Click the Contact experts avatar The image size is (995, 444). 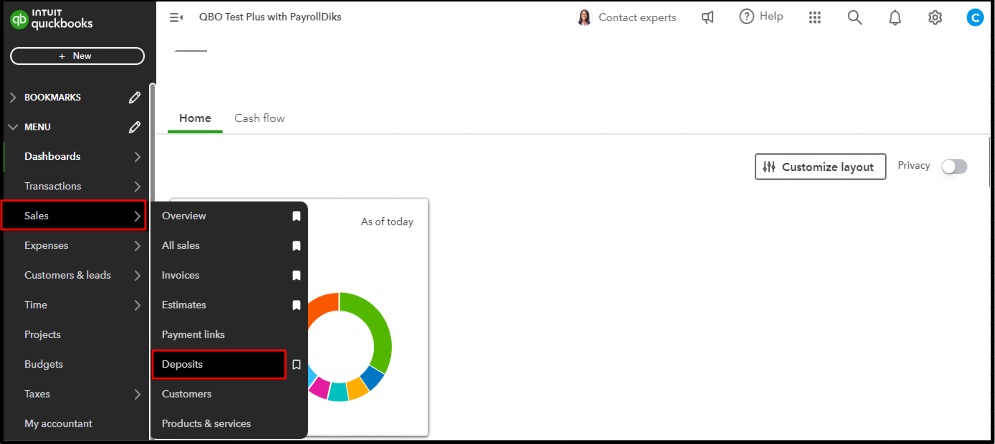[584, 18]
